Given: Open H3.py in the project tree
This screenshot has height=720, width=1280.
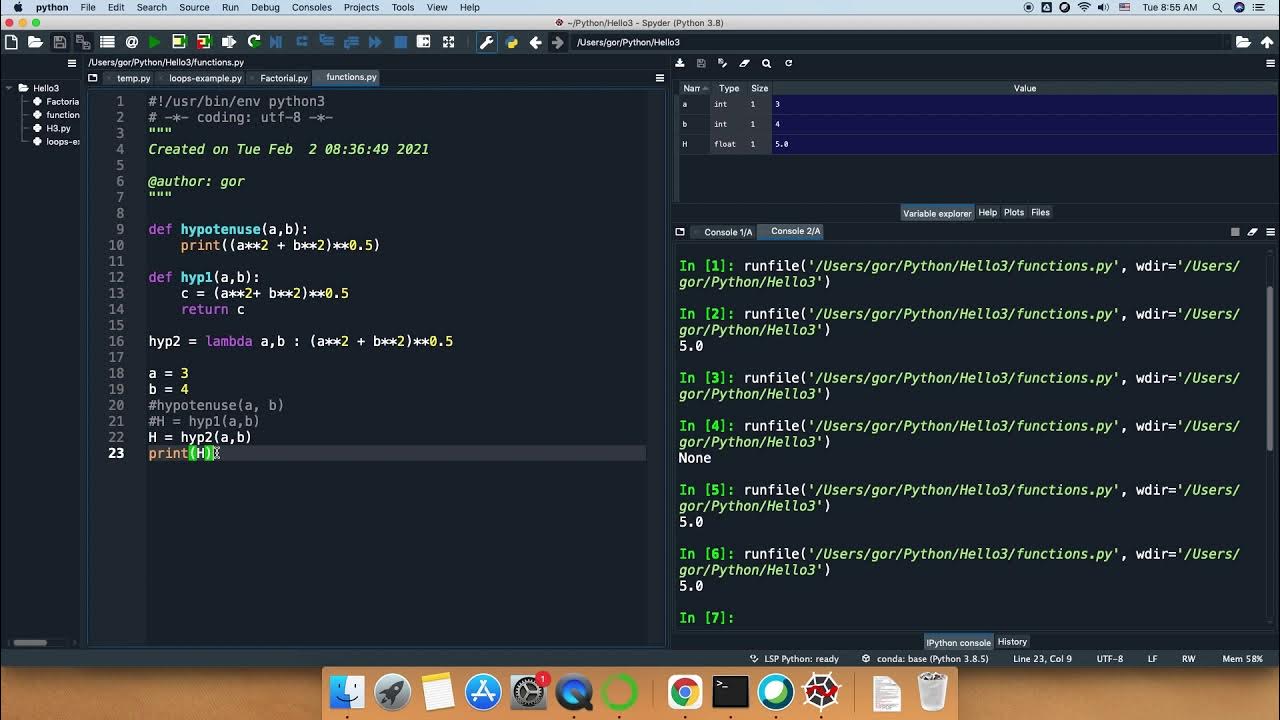Looking at the screenshot, I should [58, 128].
